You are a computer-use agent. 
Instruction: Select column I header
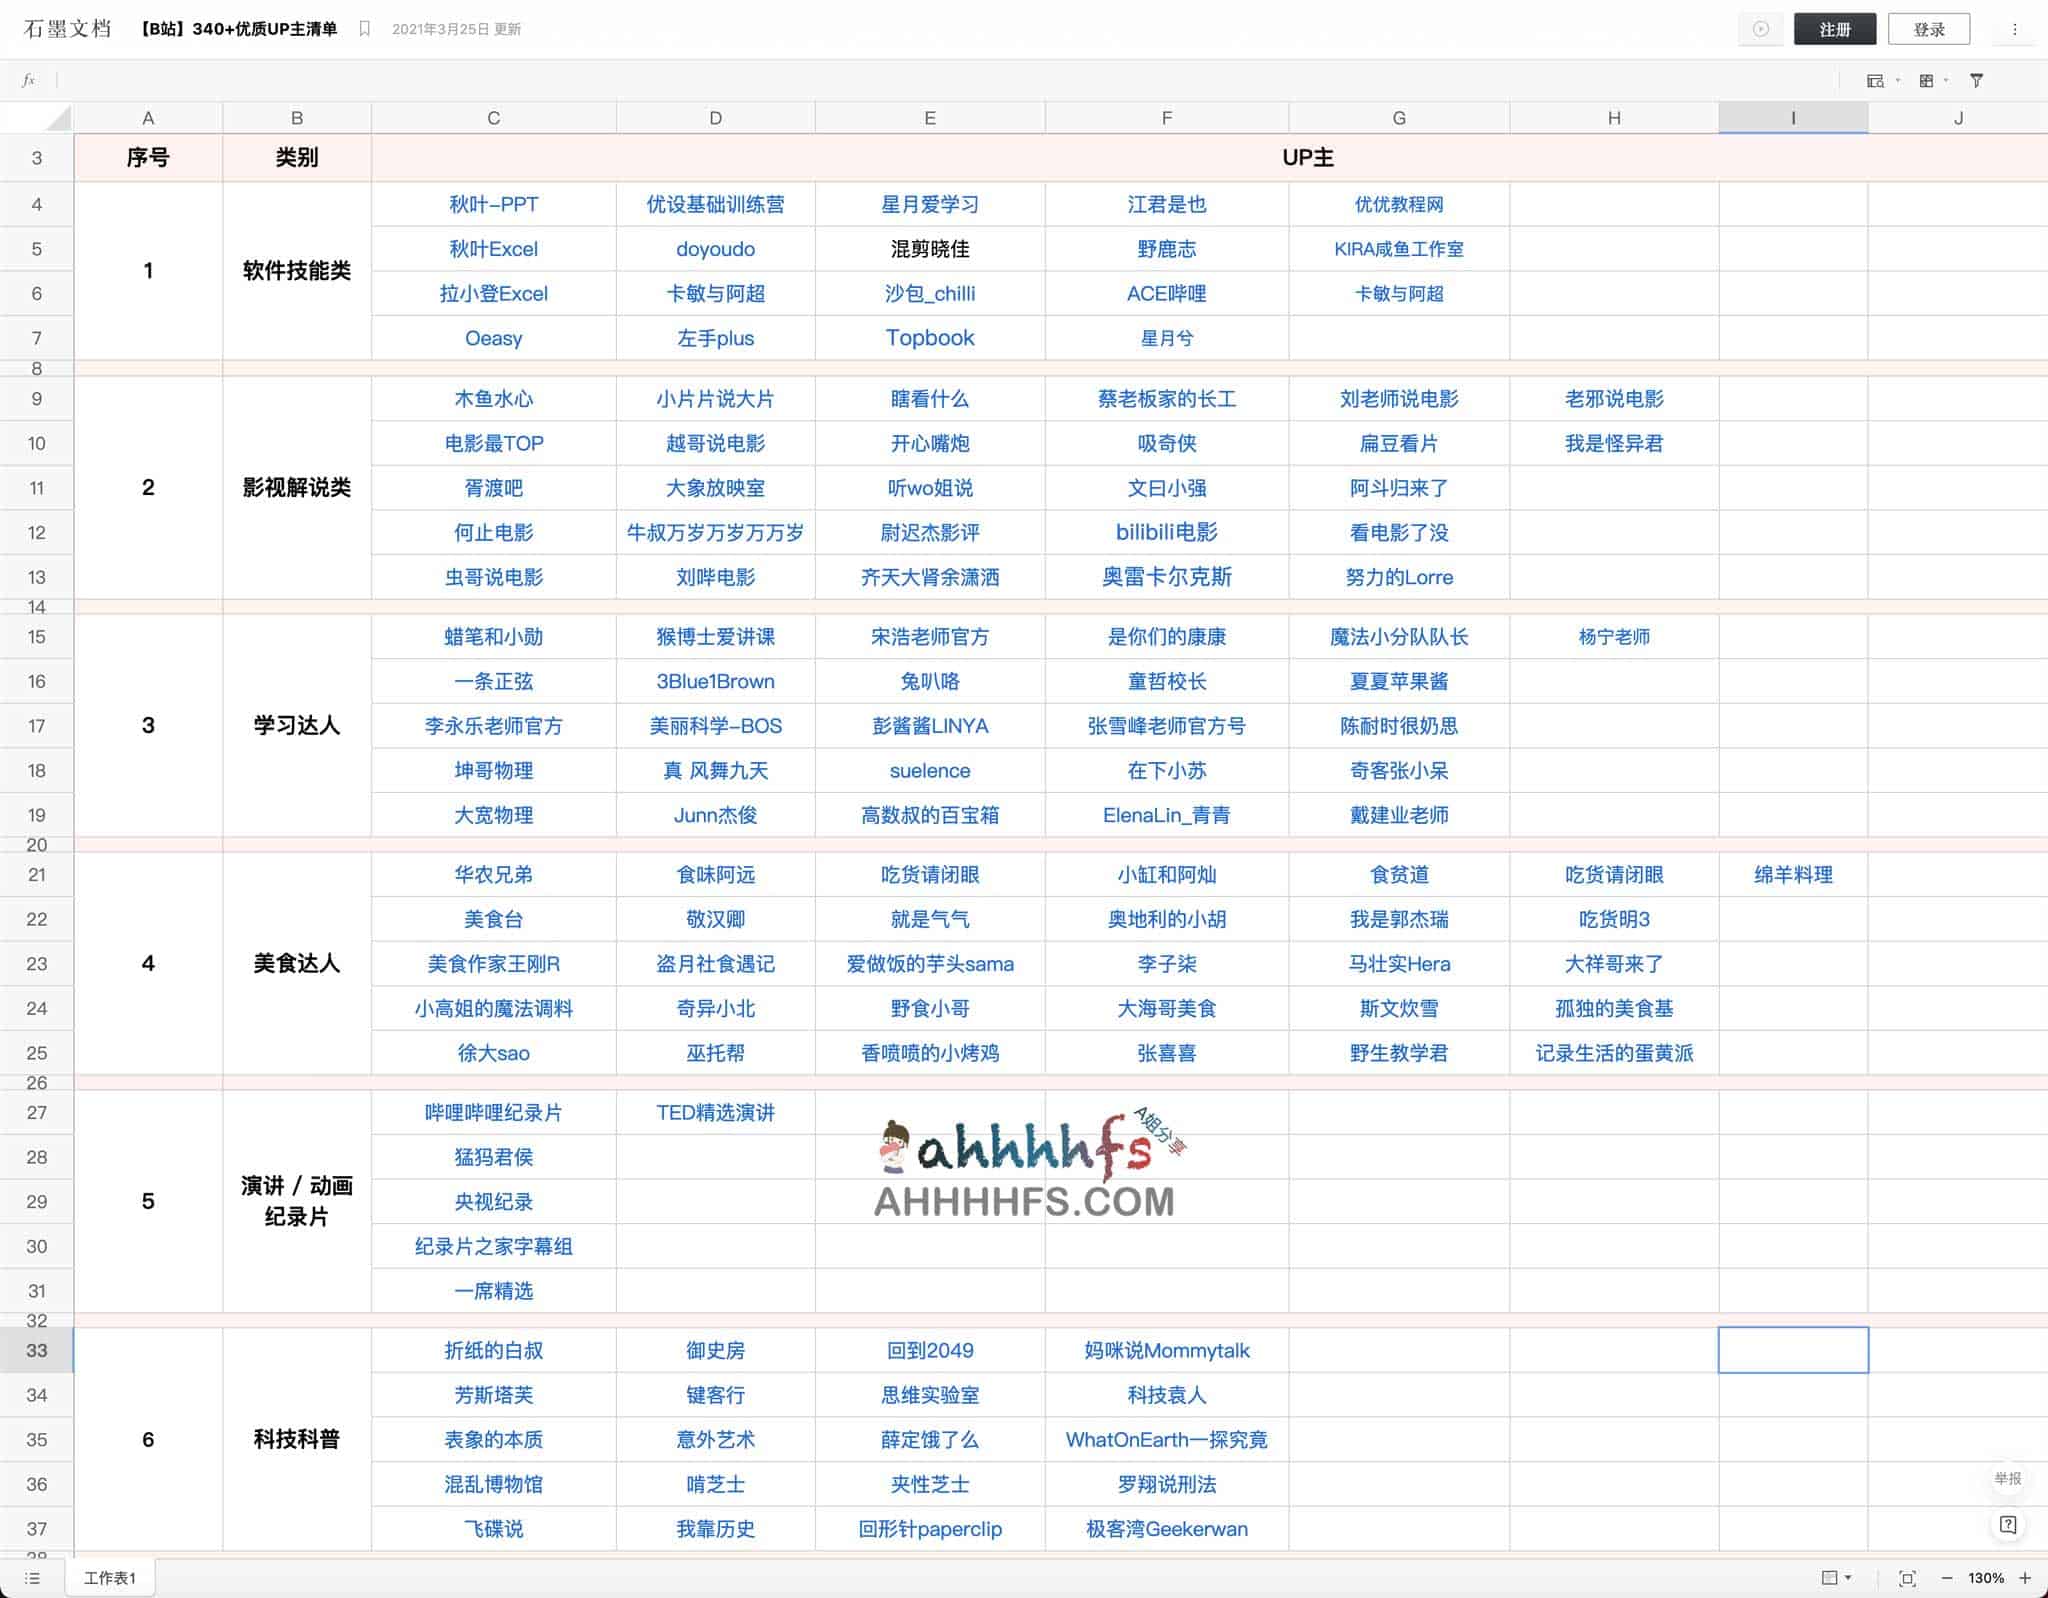point(1792,118)
